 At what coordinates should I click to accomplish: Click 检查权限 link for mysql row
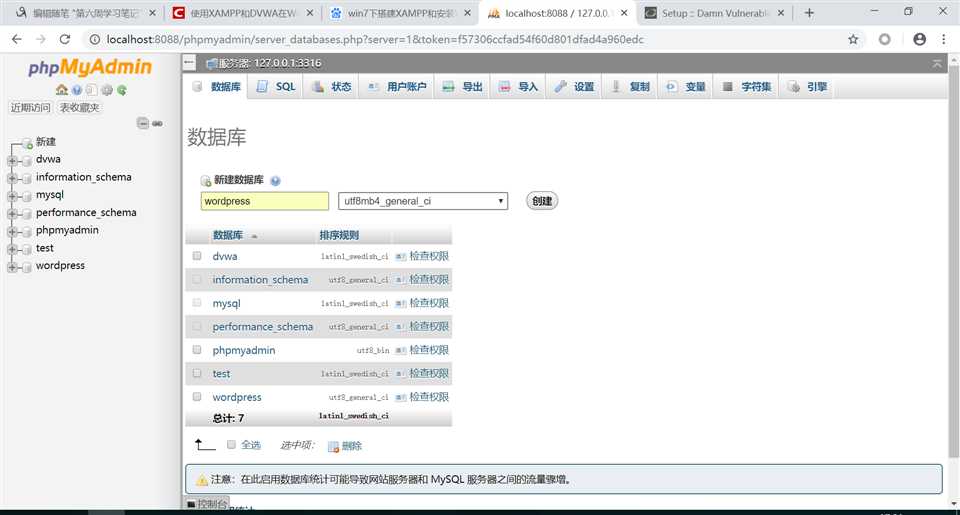(429, 303)
